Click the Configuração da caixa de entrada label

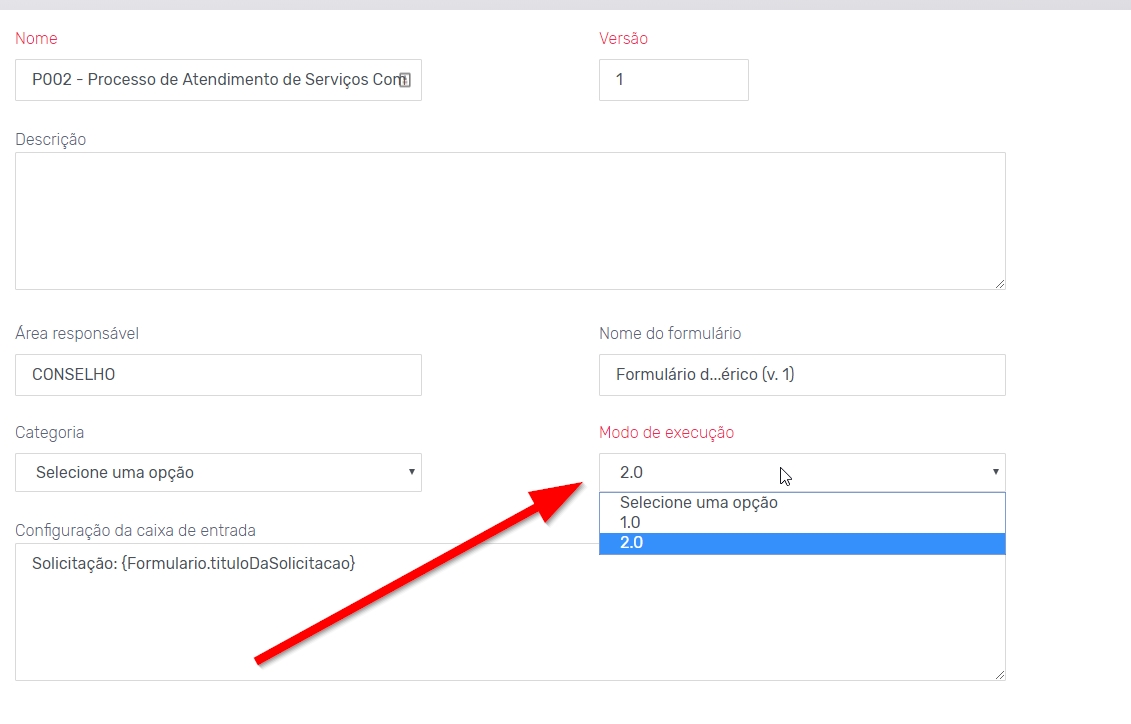pos(135,530)
